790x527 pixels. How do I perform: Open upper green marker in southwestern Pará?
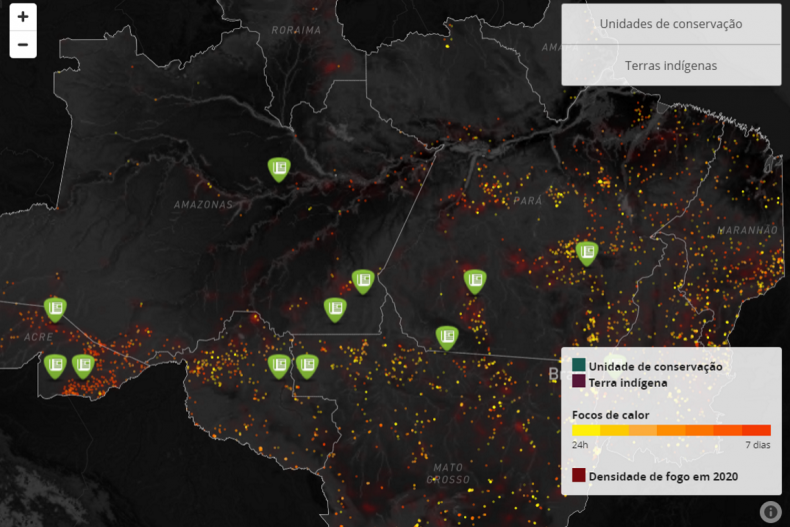pyautogui.click(x=475, y=280)
